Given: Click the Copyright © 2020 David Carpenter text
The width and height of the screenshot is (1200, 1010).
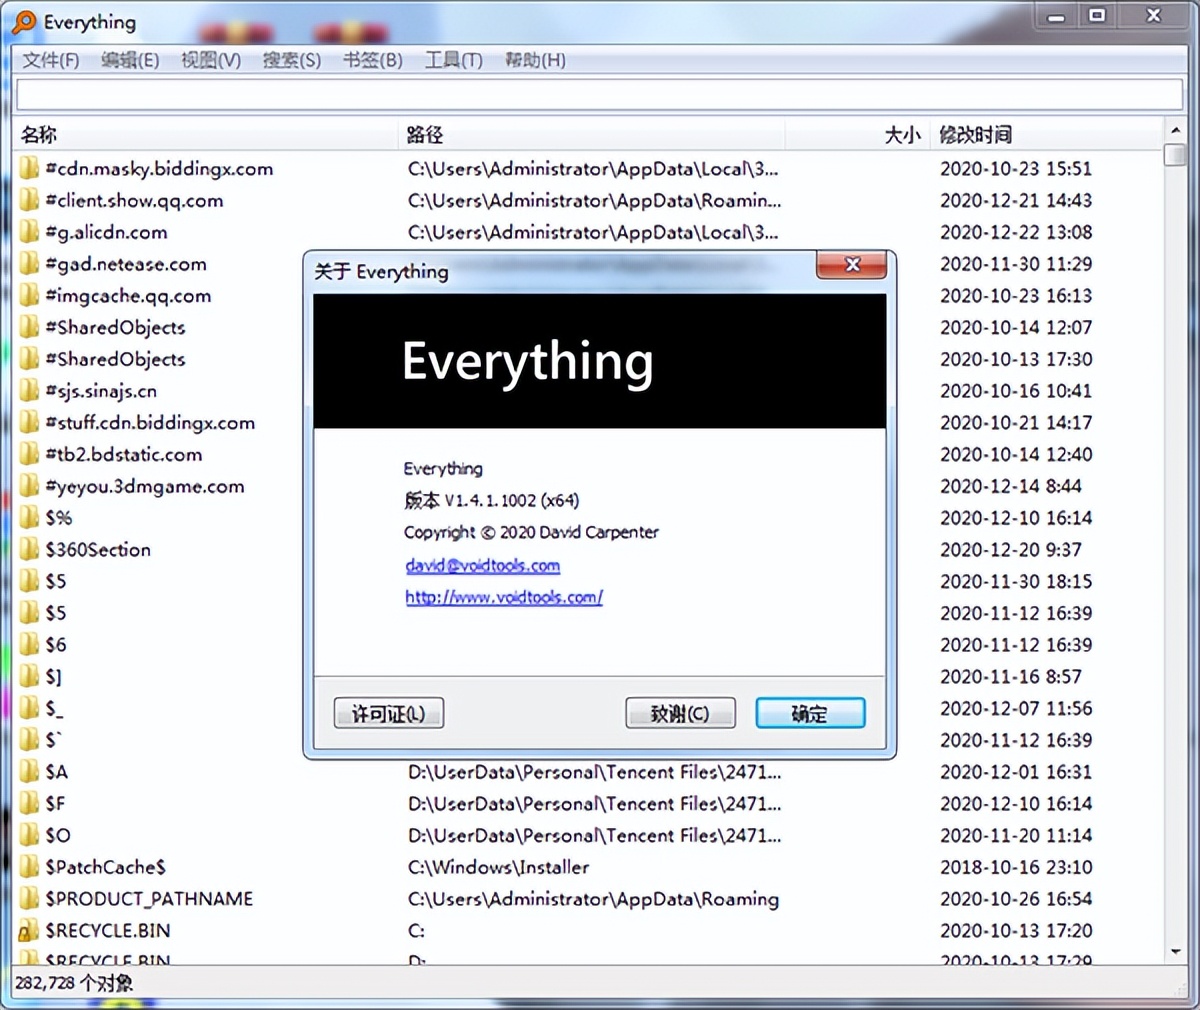Looking at the screenshot, I should pyautogui.click(x=531, y=532).
